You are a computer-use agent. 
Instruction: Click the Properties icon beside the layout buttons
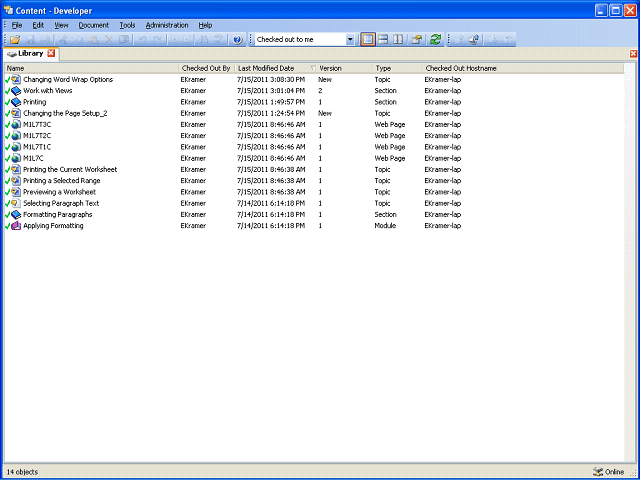click(x=416, y=40)
